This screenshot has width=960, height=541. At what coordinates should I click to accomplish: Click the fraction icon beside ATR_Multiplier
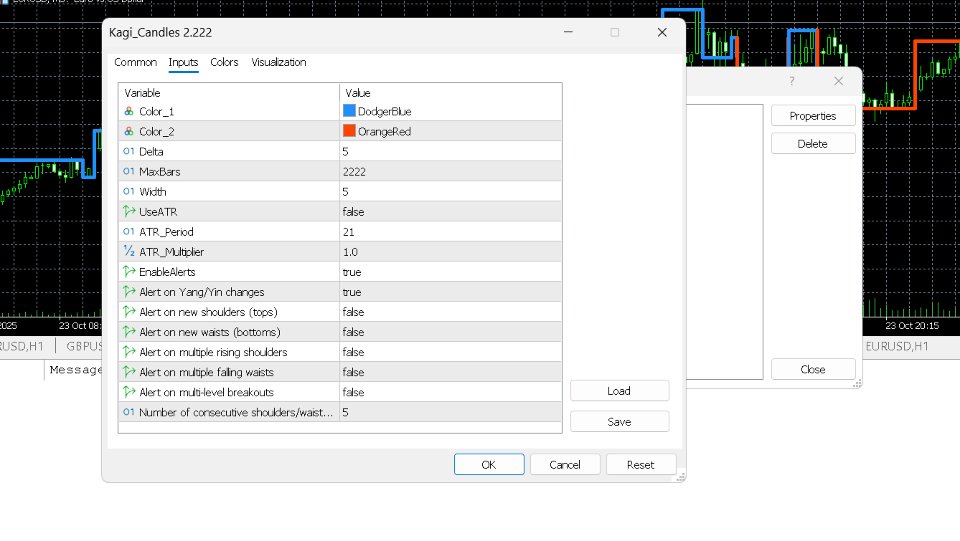pyautogui.click(x=129, y=251)
